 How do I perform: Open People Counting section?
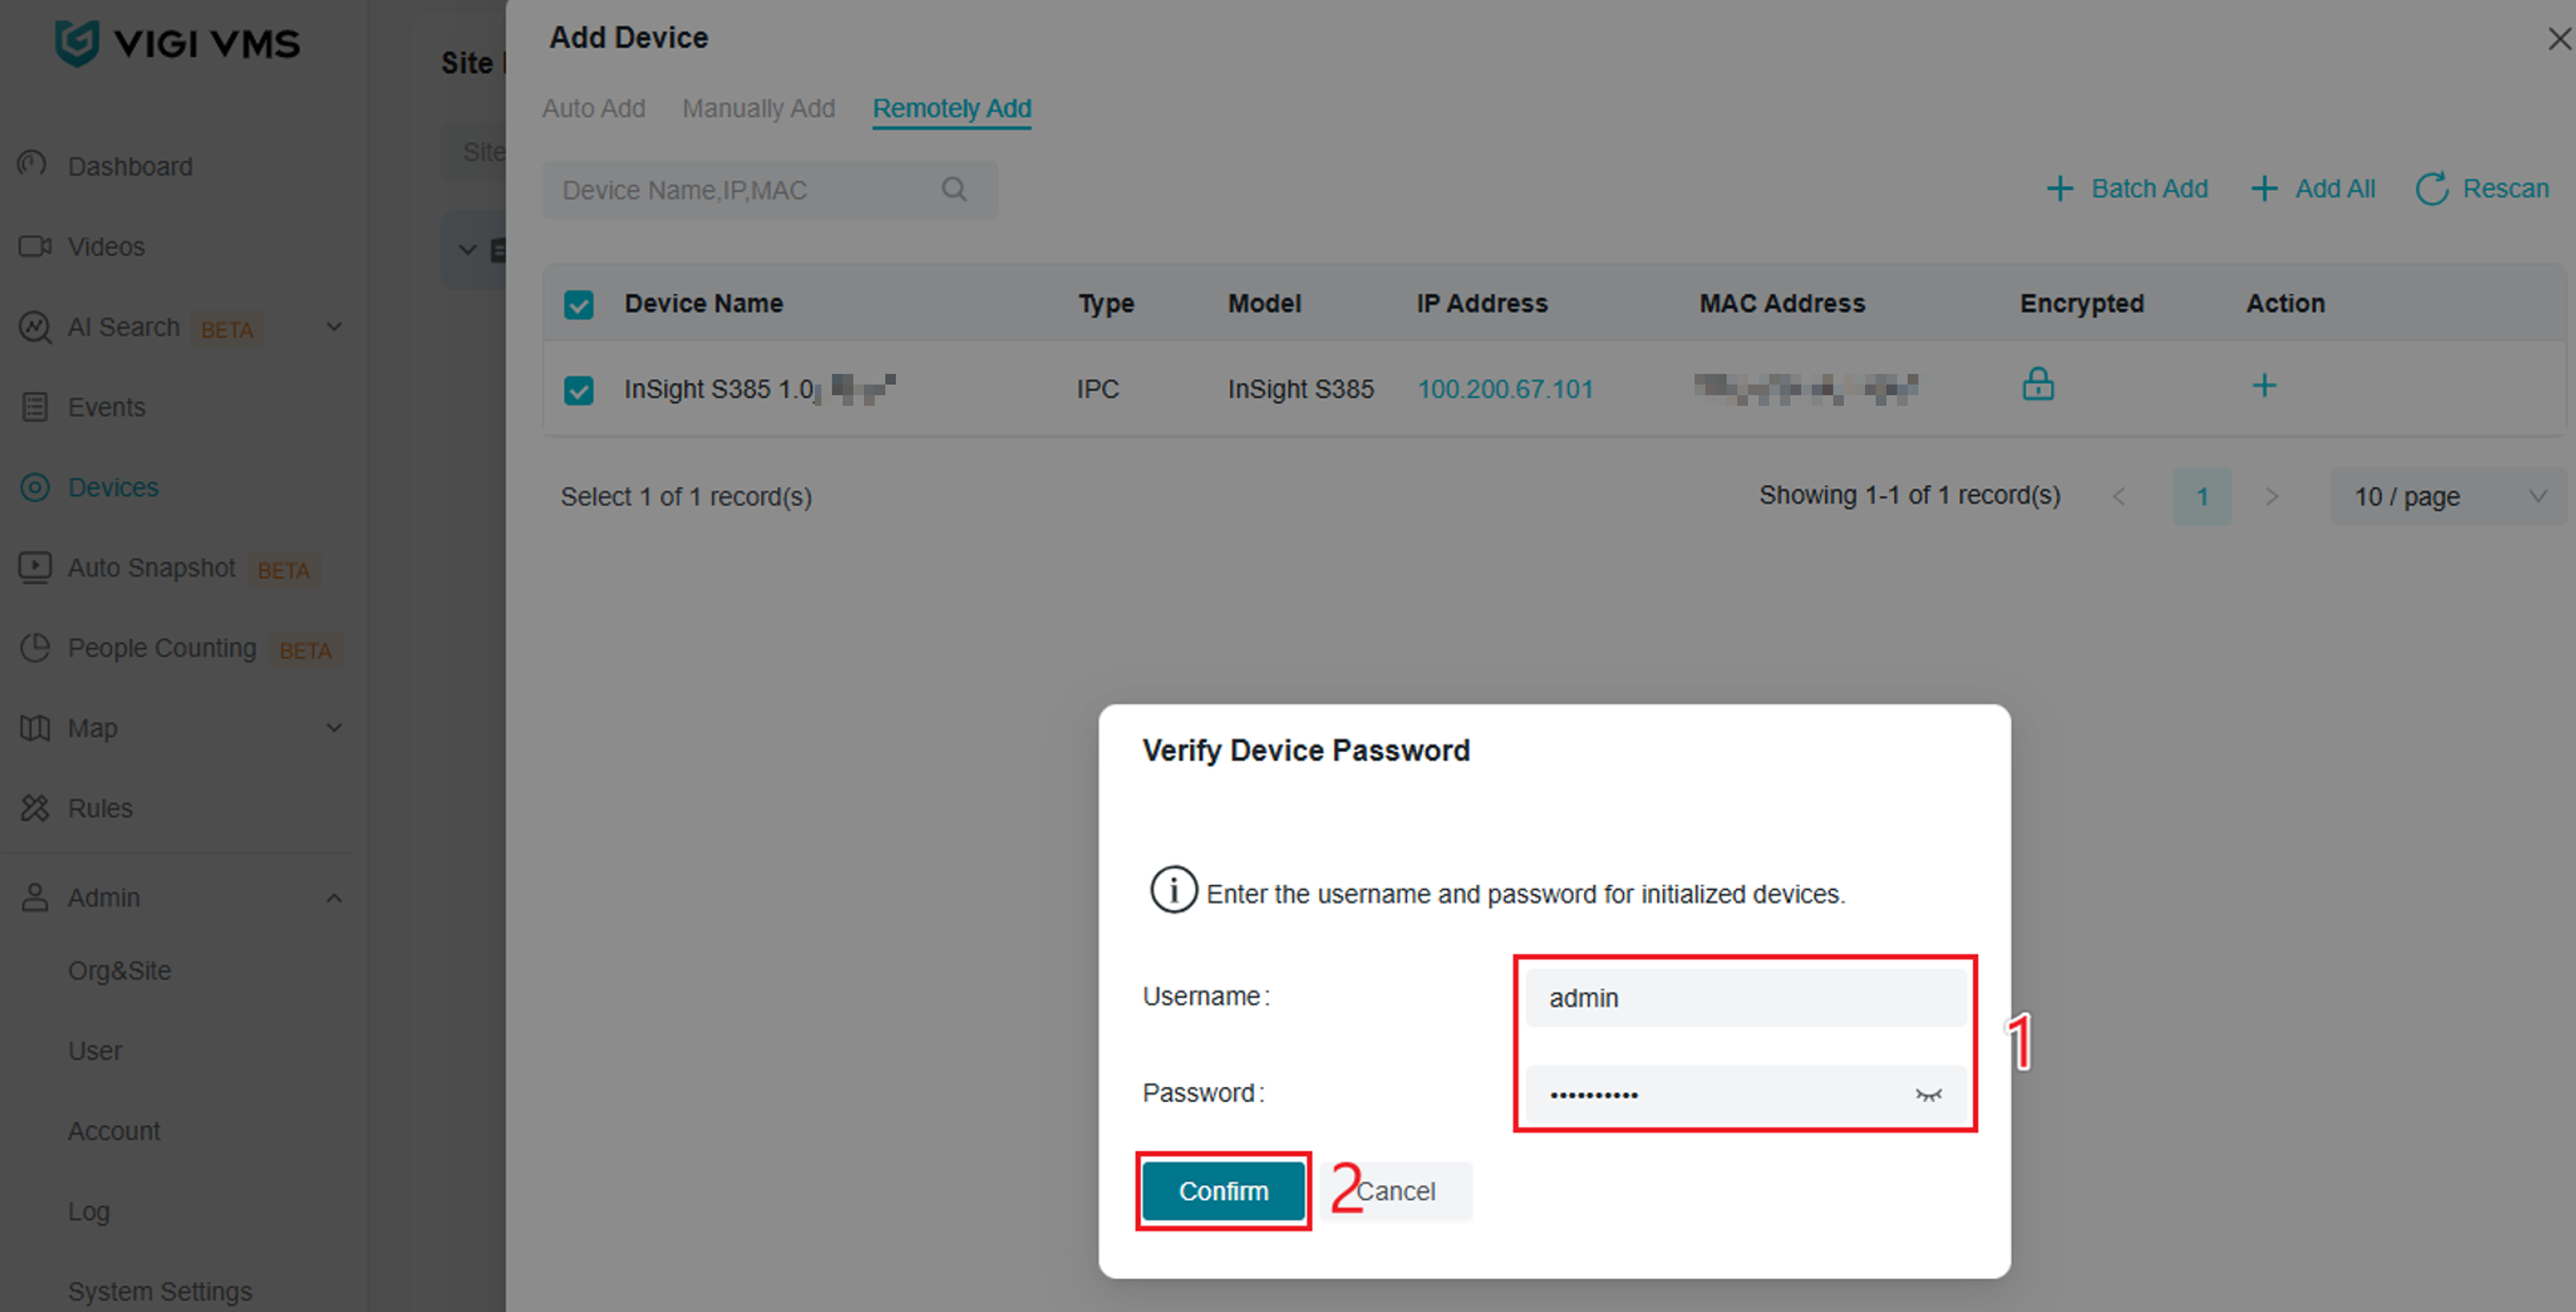pos(162,648)
